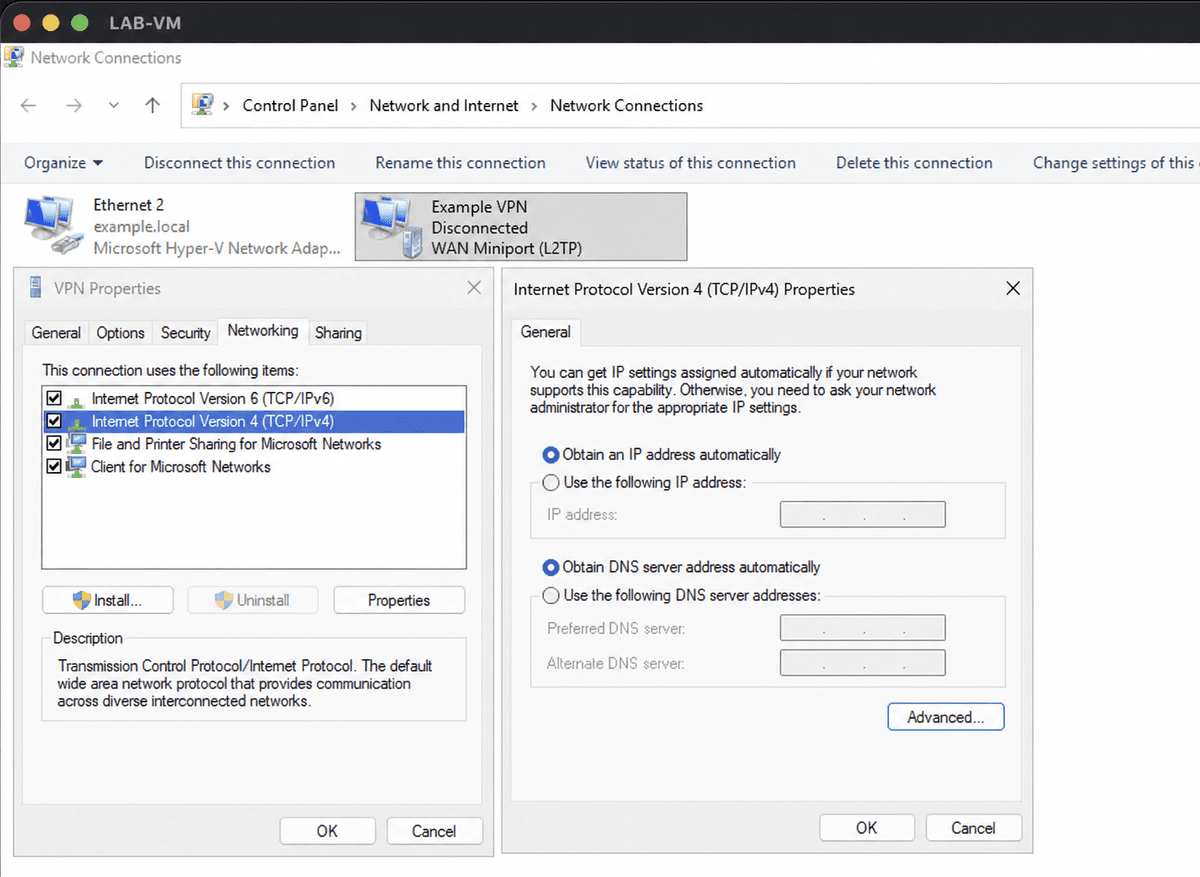The image size is (1200, 877).
Task: Select the Example VPN connection icon
Action: click(393, 227)
